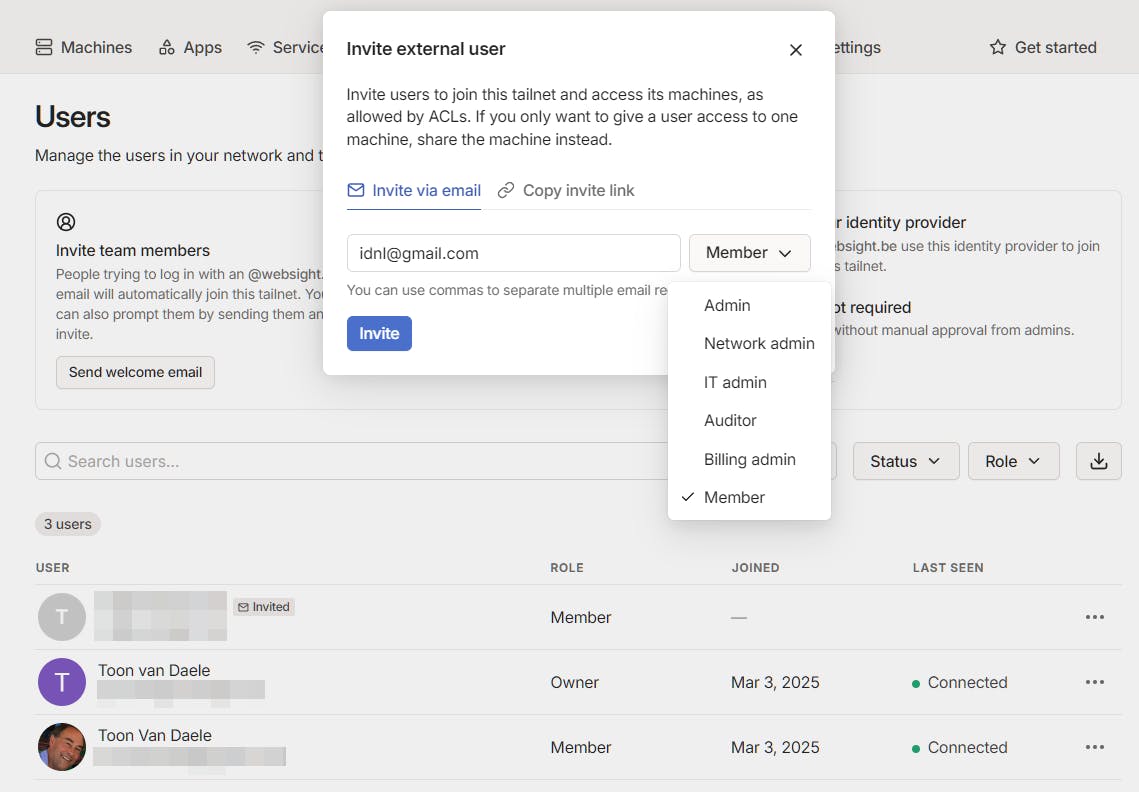Click Toon Van Daele's profile photo

(x=62, y=747)
